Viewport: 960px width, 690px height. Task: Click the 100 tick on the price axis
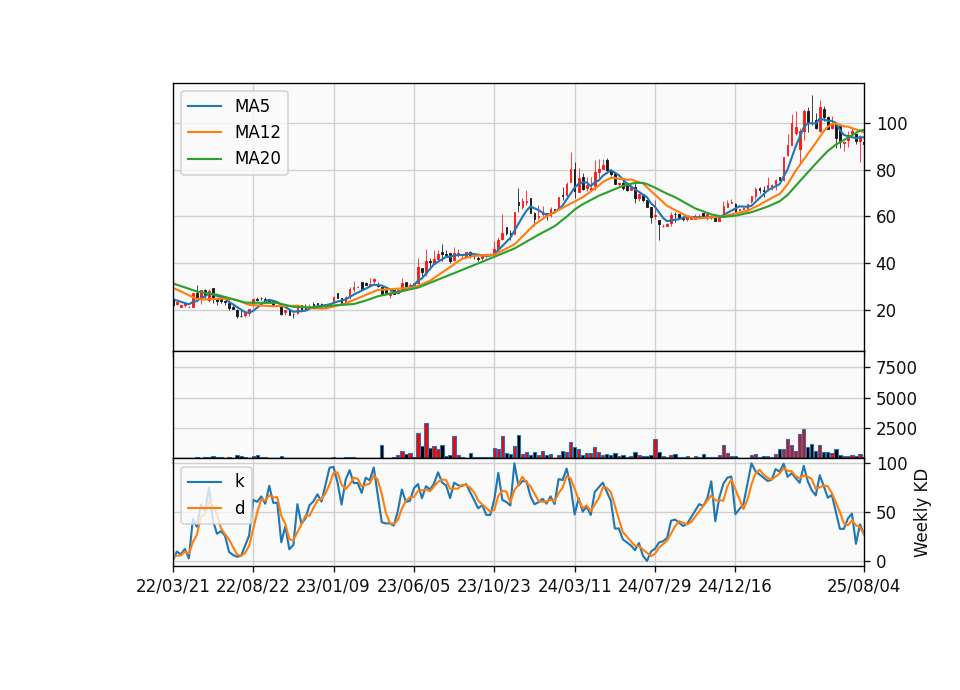[x=892, y=124]
